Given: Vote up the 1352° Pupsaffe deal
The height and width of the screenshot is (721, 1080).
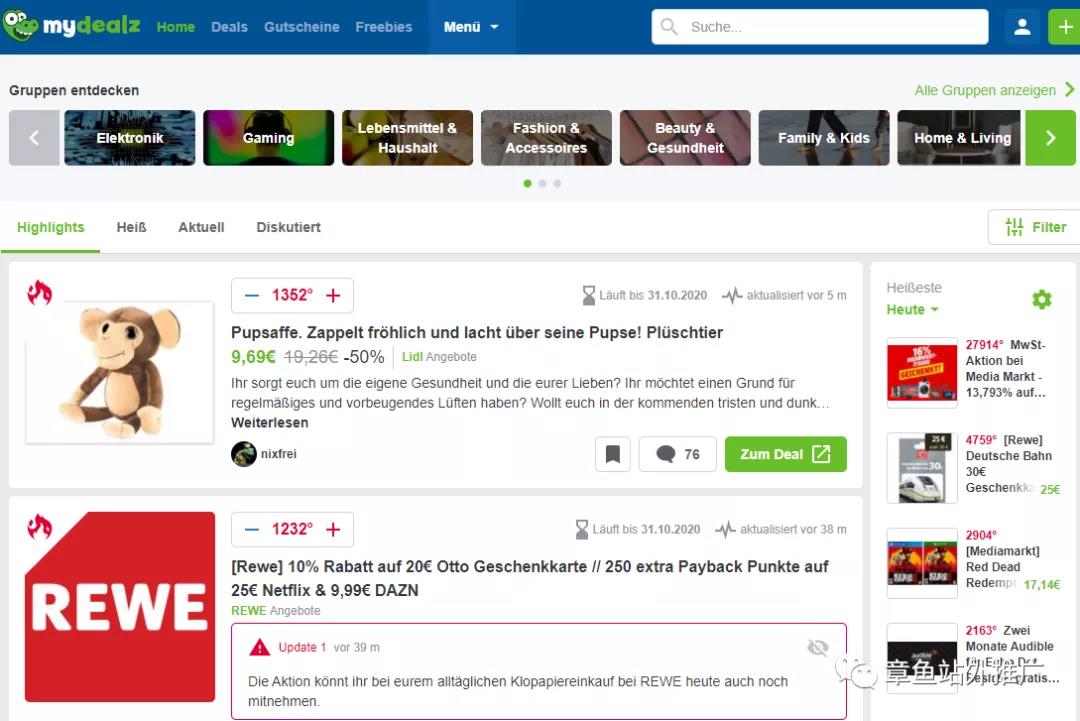Looking at the screenshot, I should pyautogui.click(x=333, y=295).
